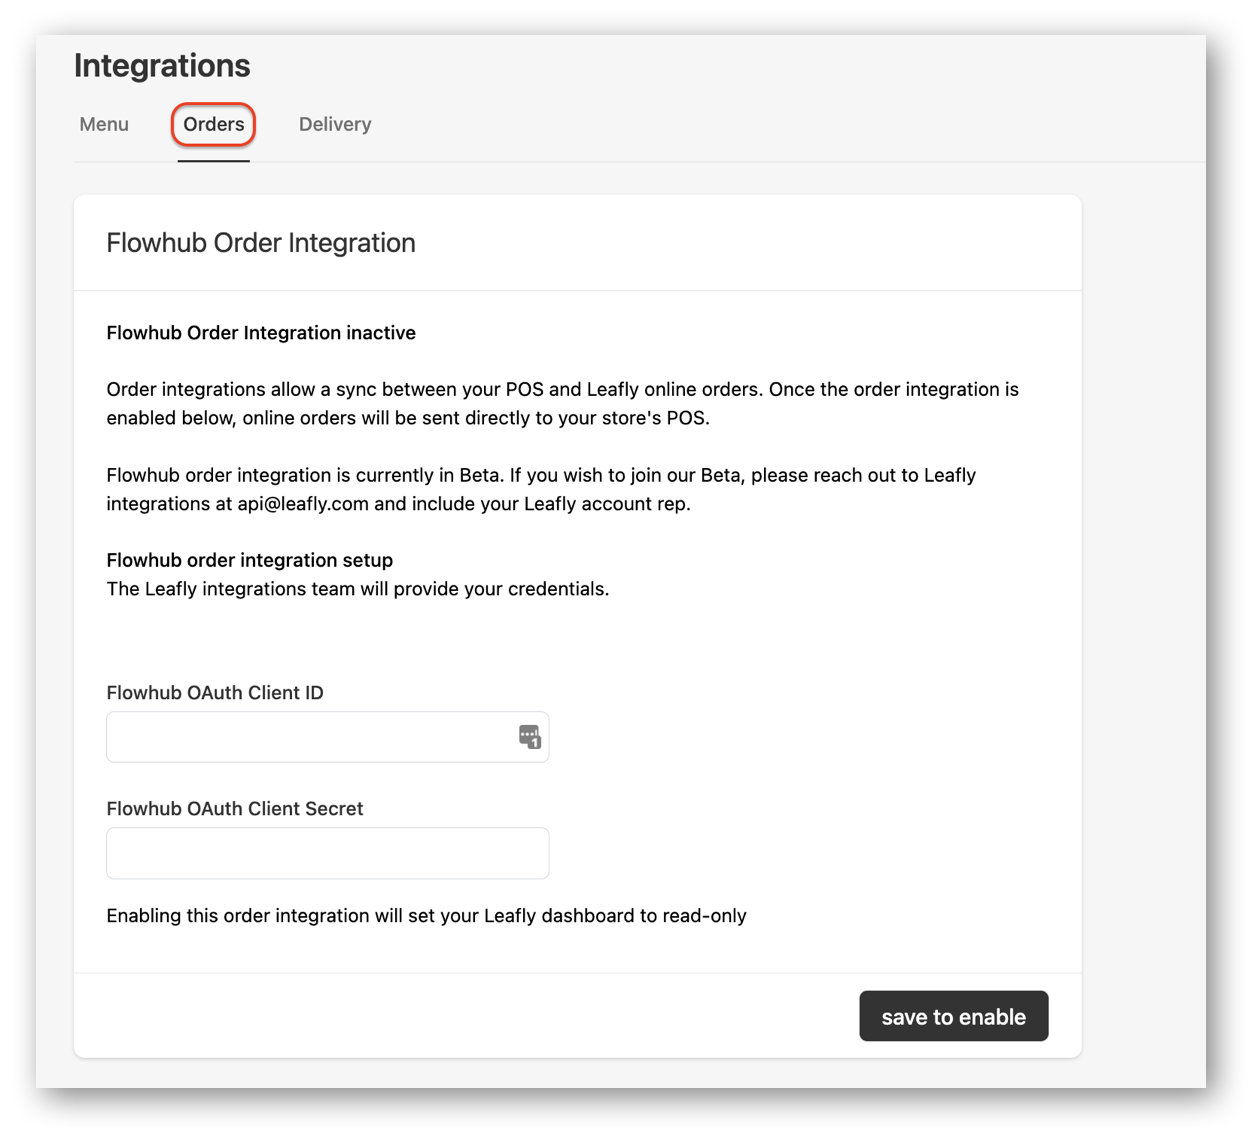Select the Orders tab
The height and width of the screenshot is (1134, 1256).
point(213,124)
